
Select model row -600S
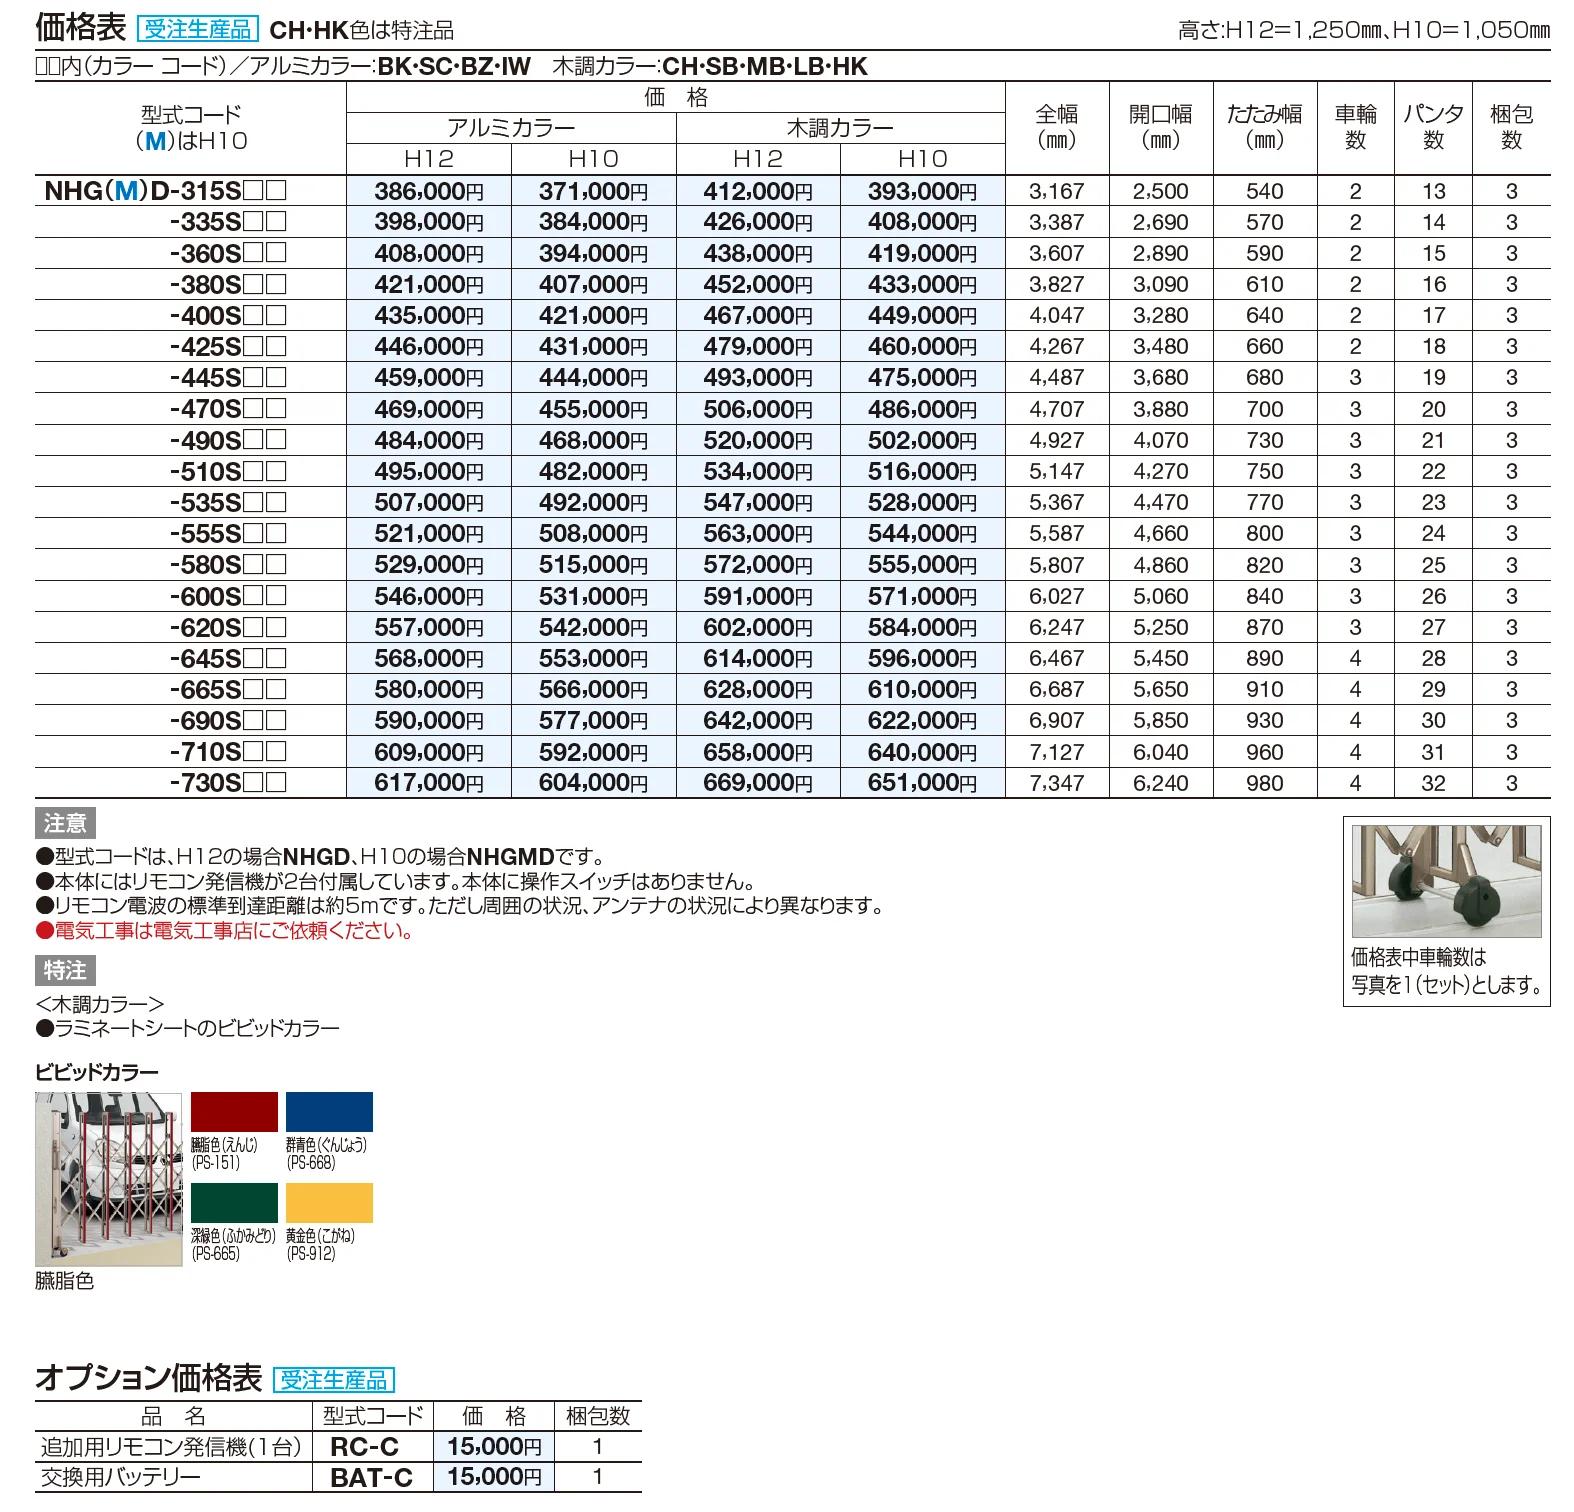[x=228, y=596]
